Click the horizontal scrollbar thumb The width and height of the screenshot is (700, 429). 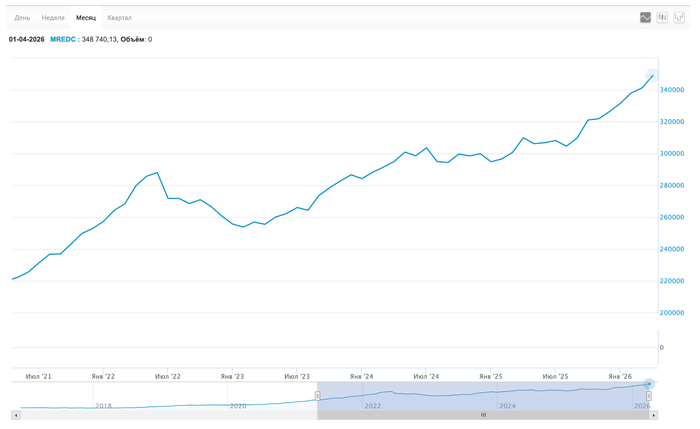point(484,414)
